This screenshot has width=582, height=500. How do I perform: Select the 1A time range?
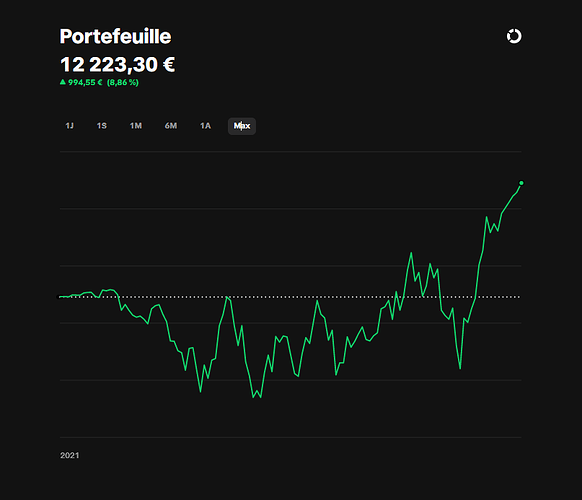click(x=205, y=126)
